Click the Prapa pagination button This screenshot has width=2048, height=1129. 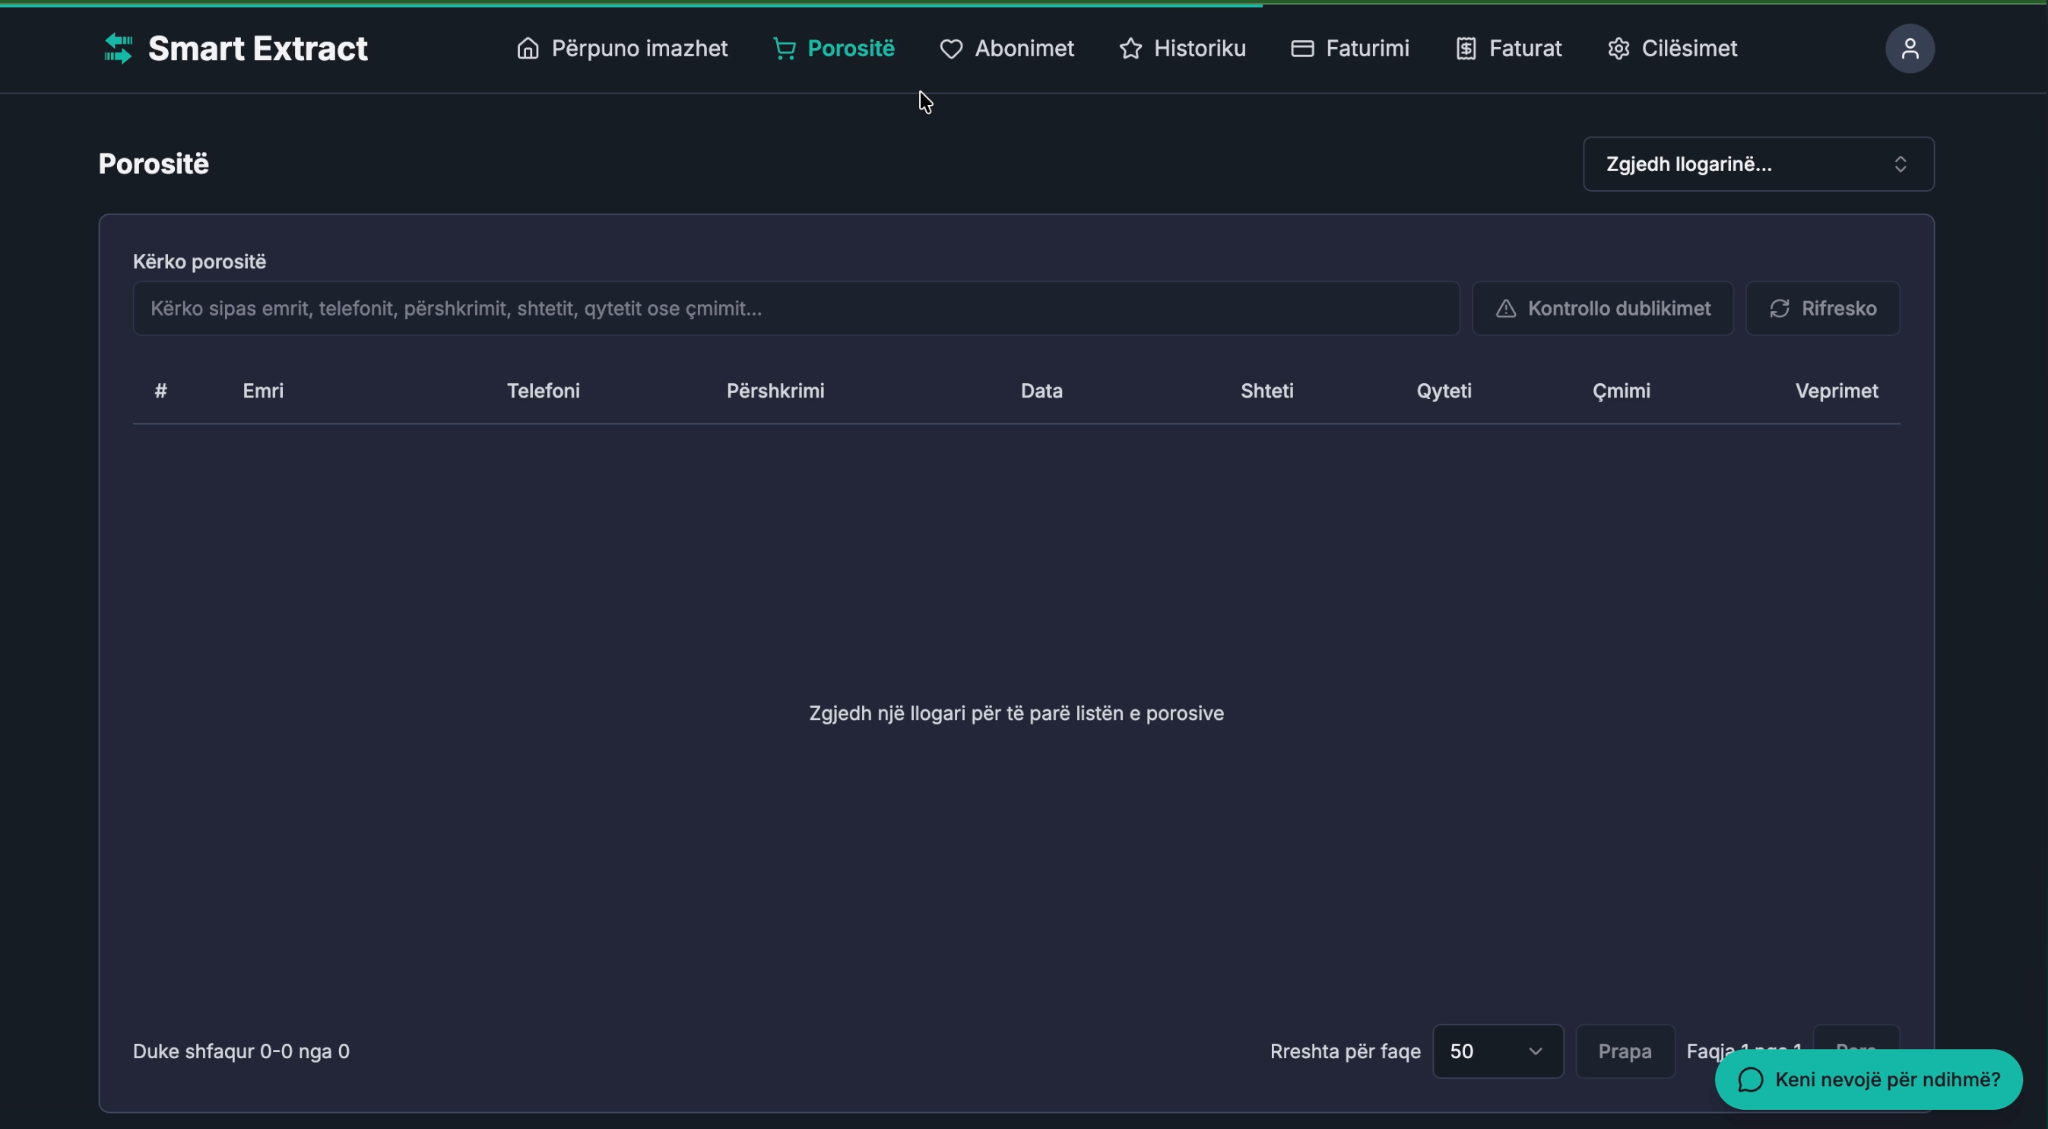pyautogui.click(x=1625, y=1051)
